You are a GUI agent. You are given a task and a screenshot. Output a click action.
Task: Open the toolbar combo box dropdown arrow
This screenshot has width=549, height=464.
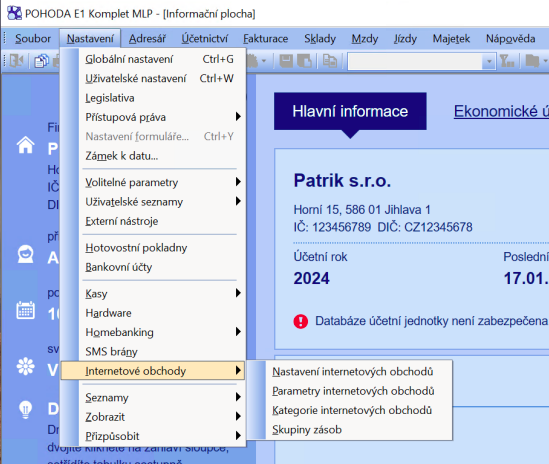489,62
